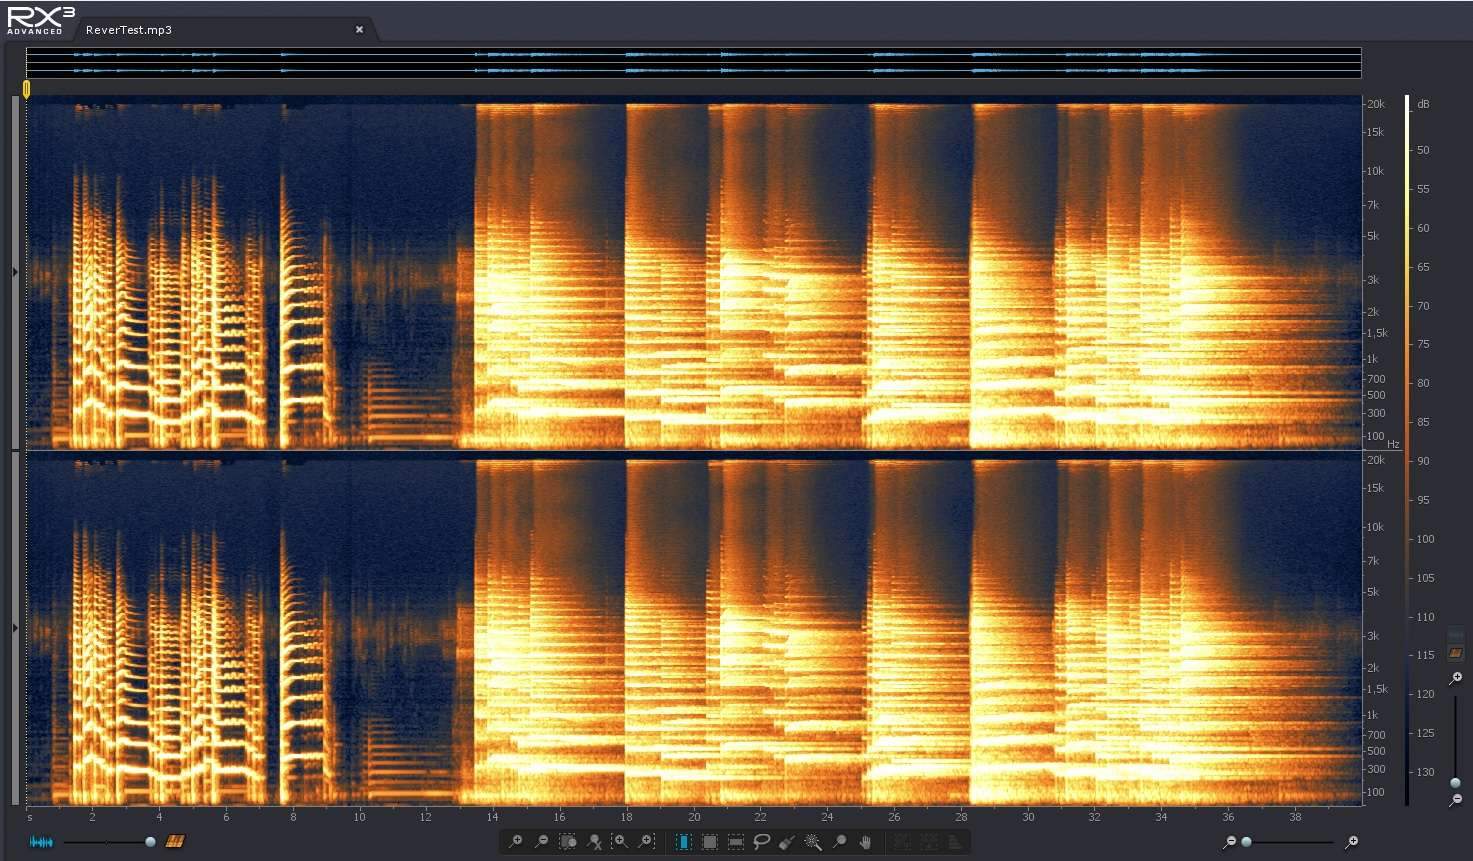Select the Magic Wand tool
The width and height of the screenshot is (1473, 861).
(813, 842)
